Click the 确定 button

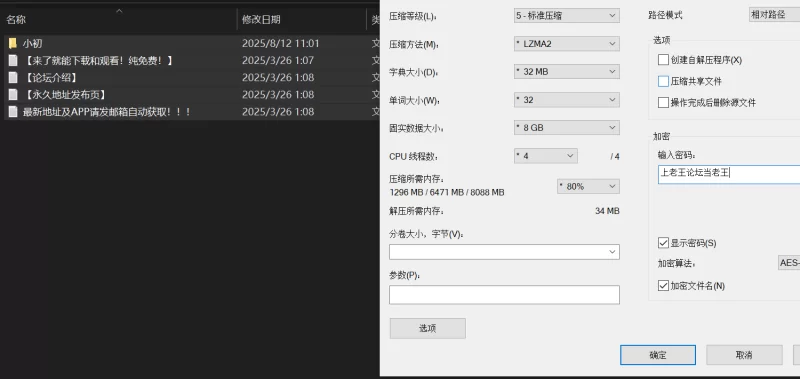(x=658, y=355)
